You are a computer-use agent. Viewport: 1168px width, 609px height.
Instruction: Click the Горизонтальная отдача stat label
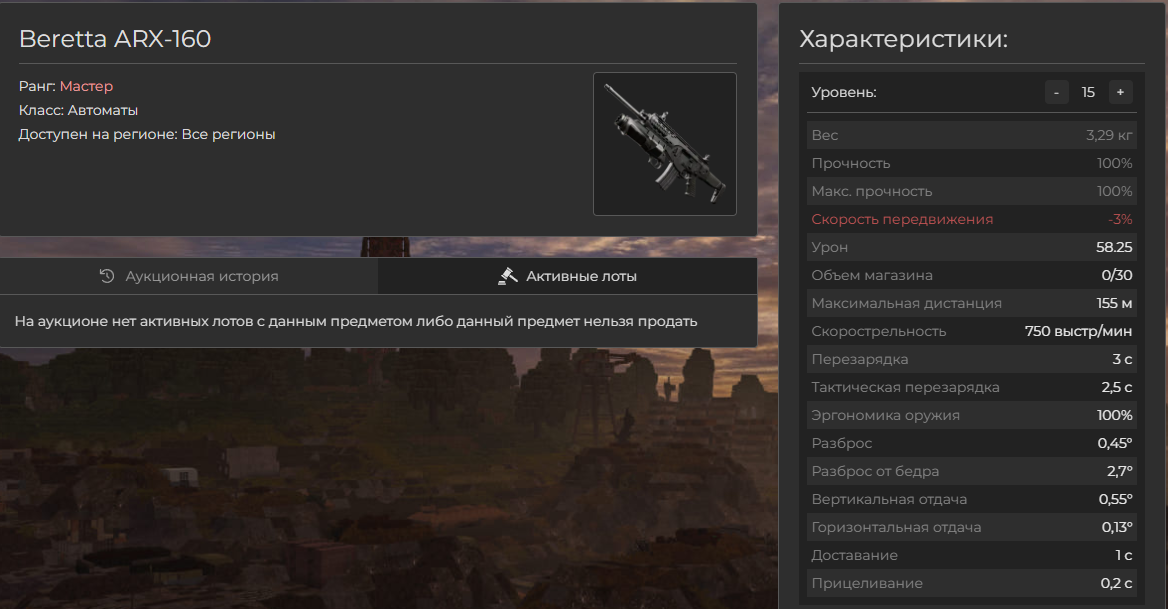896,528
